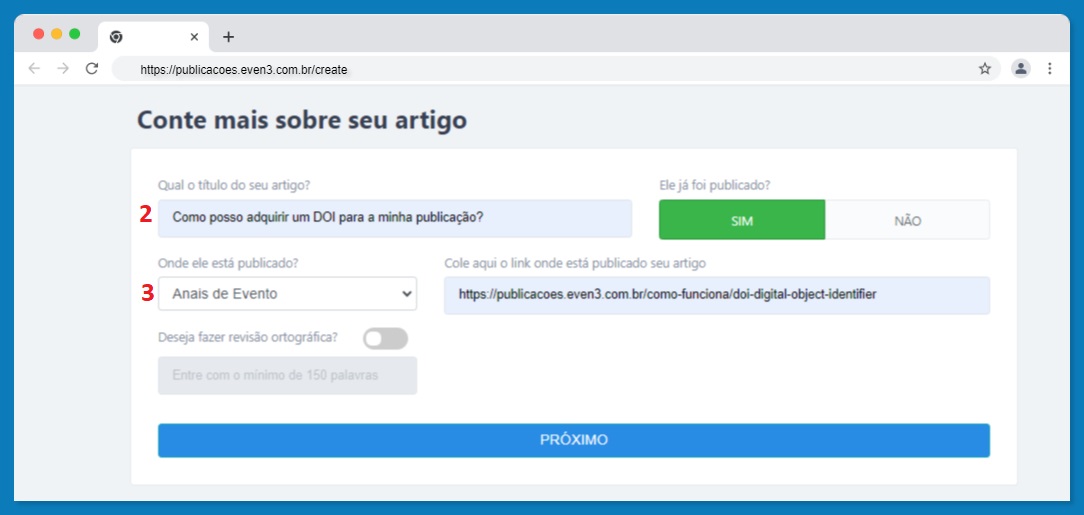1084x515 pixels.
Task: Open the browser profile avatar
Action: click(x=1020, y=68)
